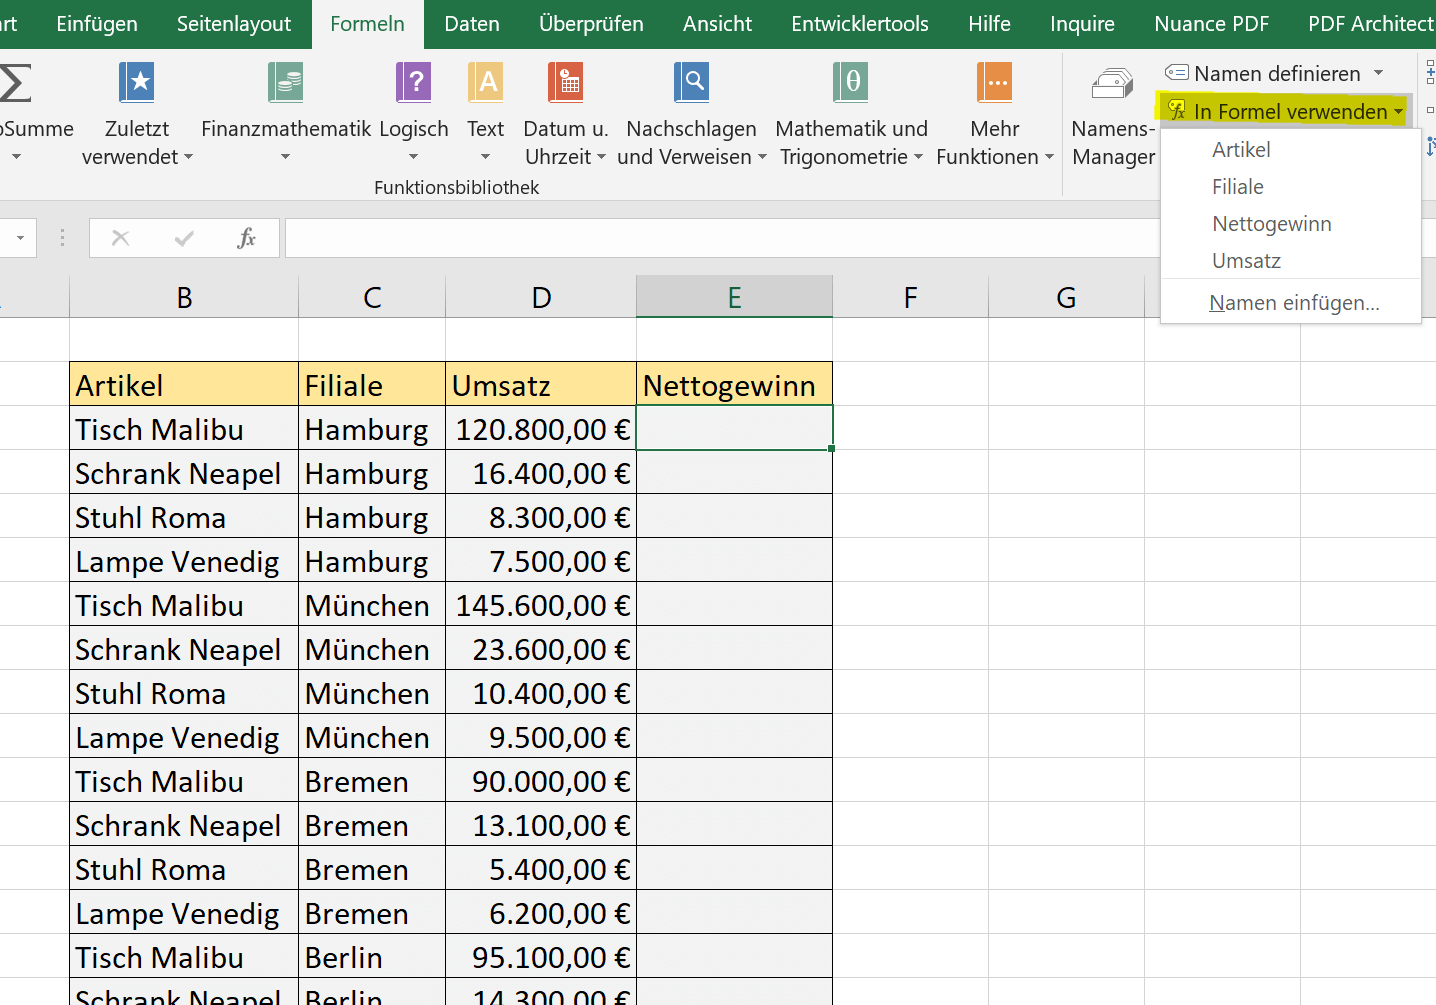Screen dimensions: 1436x1005
Task: Open Mehr Funktionen orange book icon
Action: click(x=995, y=82)
